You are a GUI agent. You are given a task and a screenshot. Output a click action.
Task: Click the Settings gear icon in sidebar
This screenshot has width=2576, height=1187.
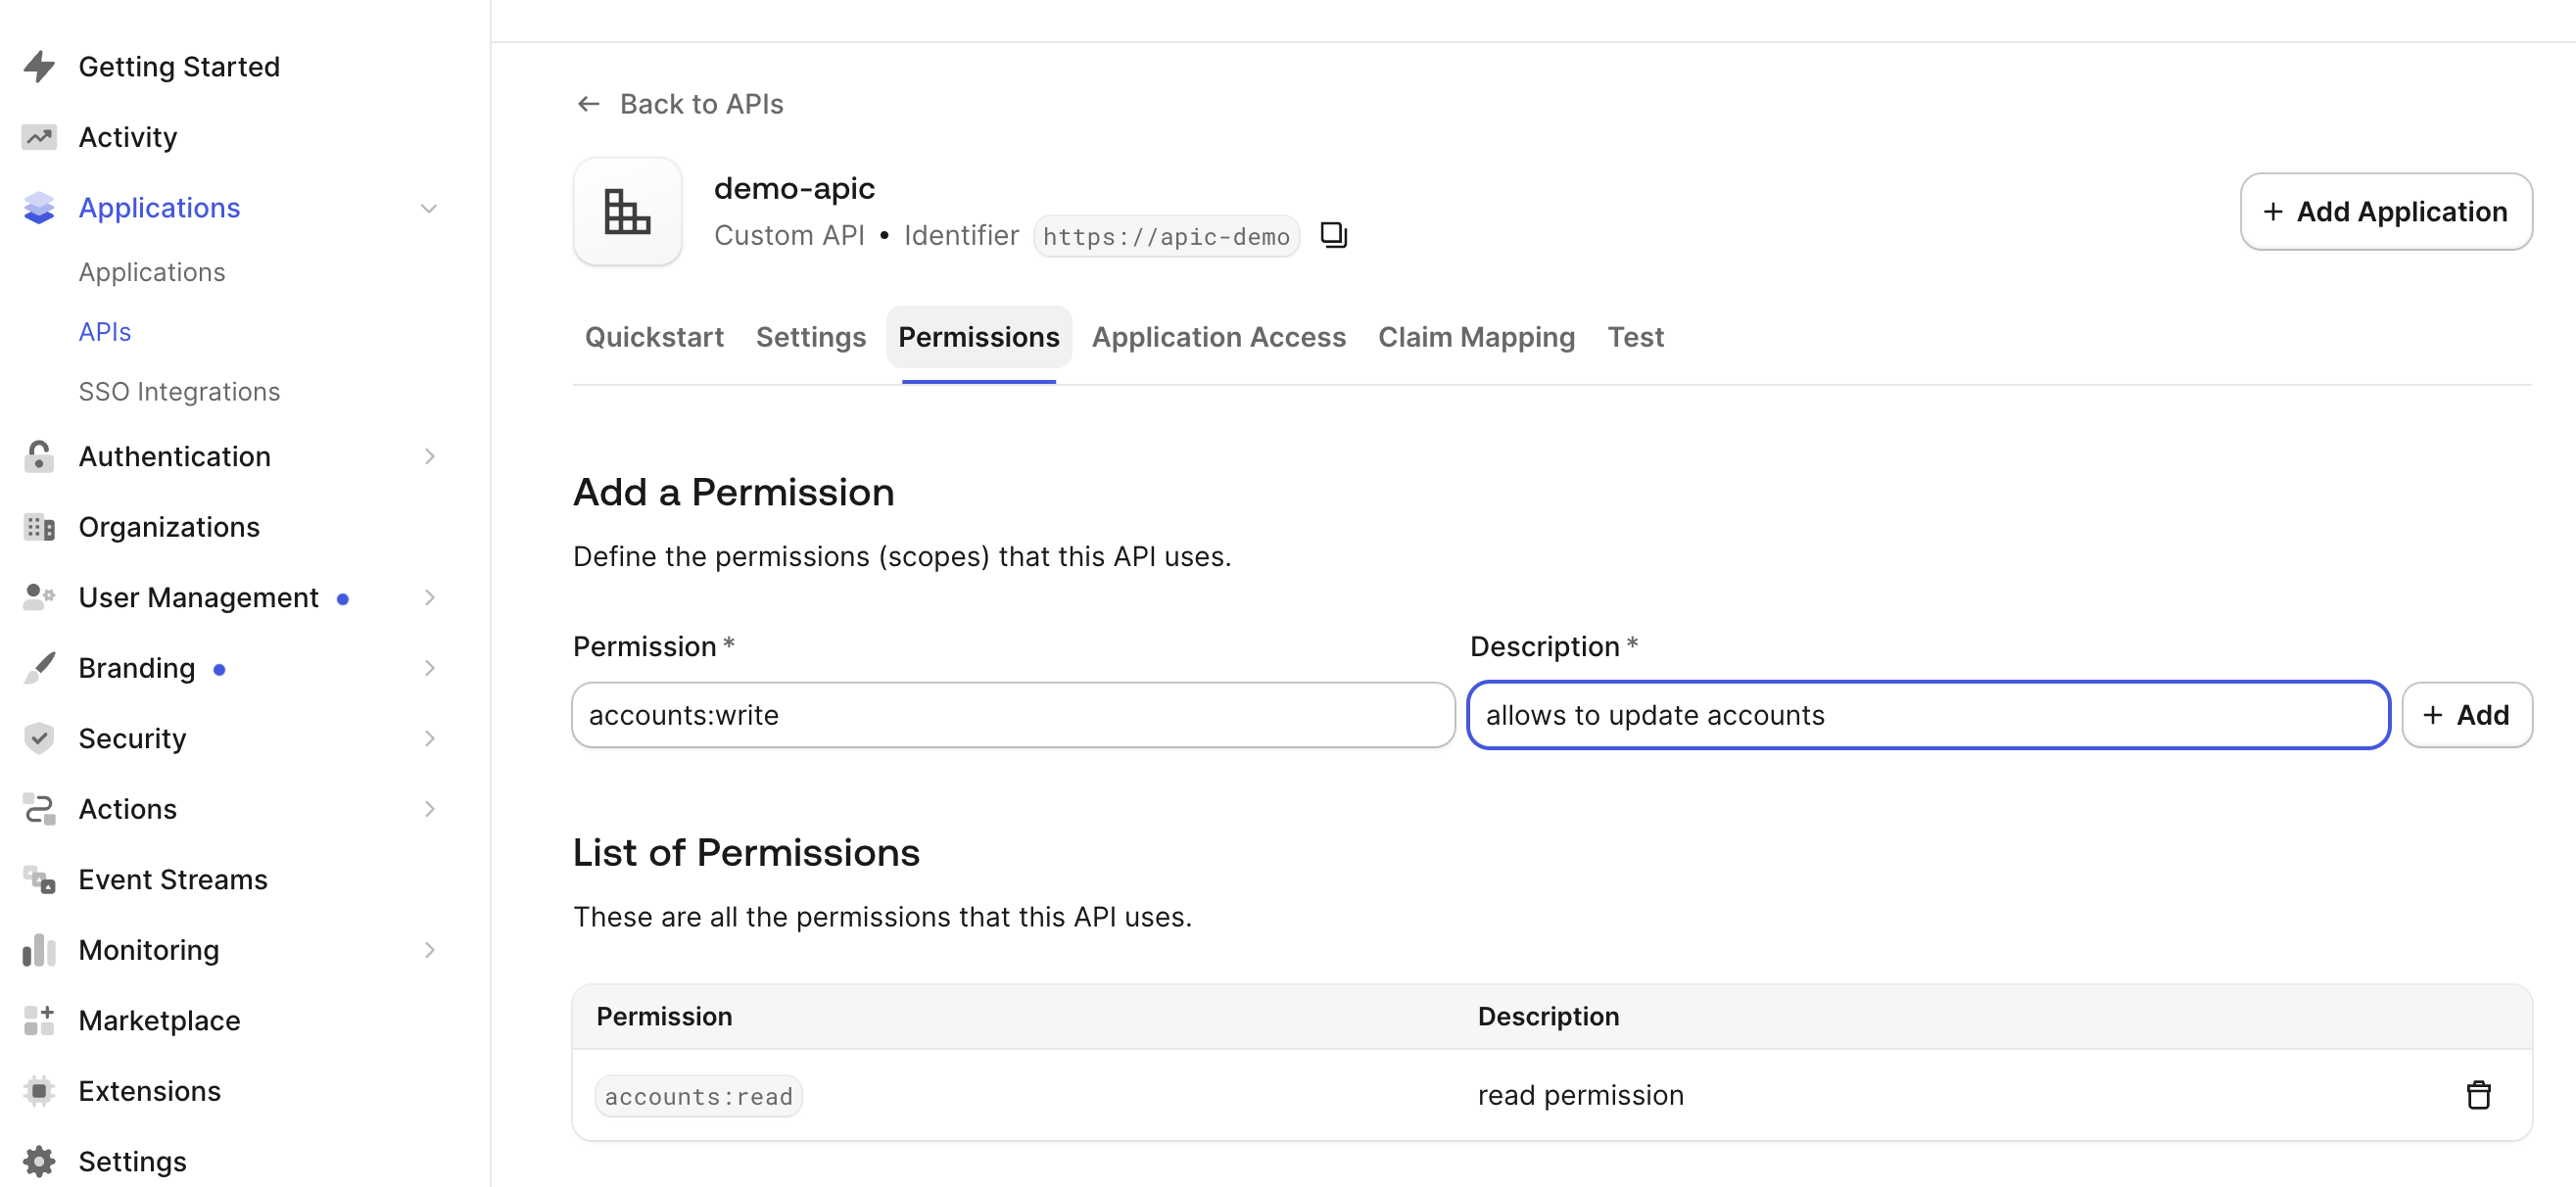click(x=39, y=1161)
